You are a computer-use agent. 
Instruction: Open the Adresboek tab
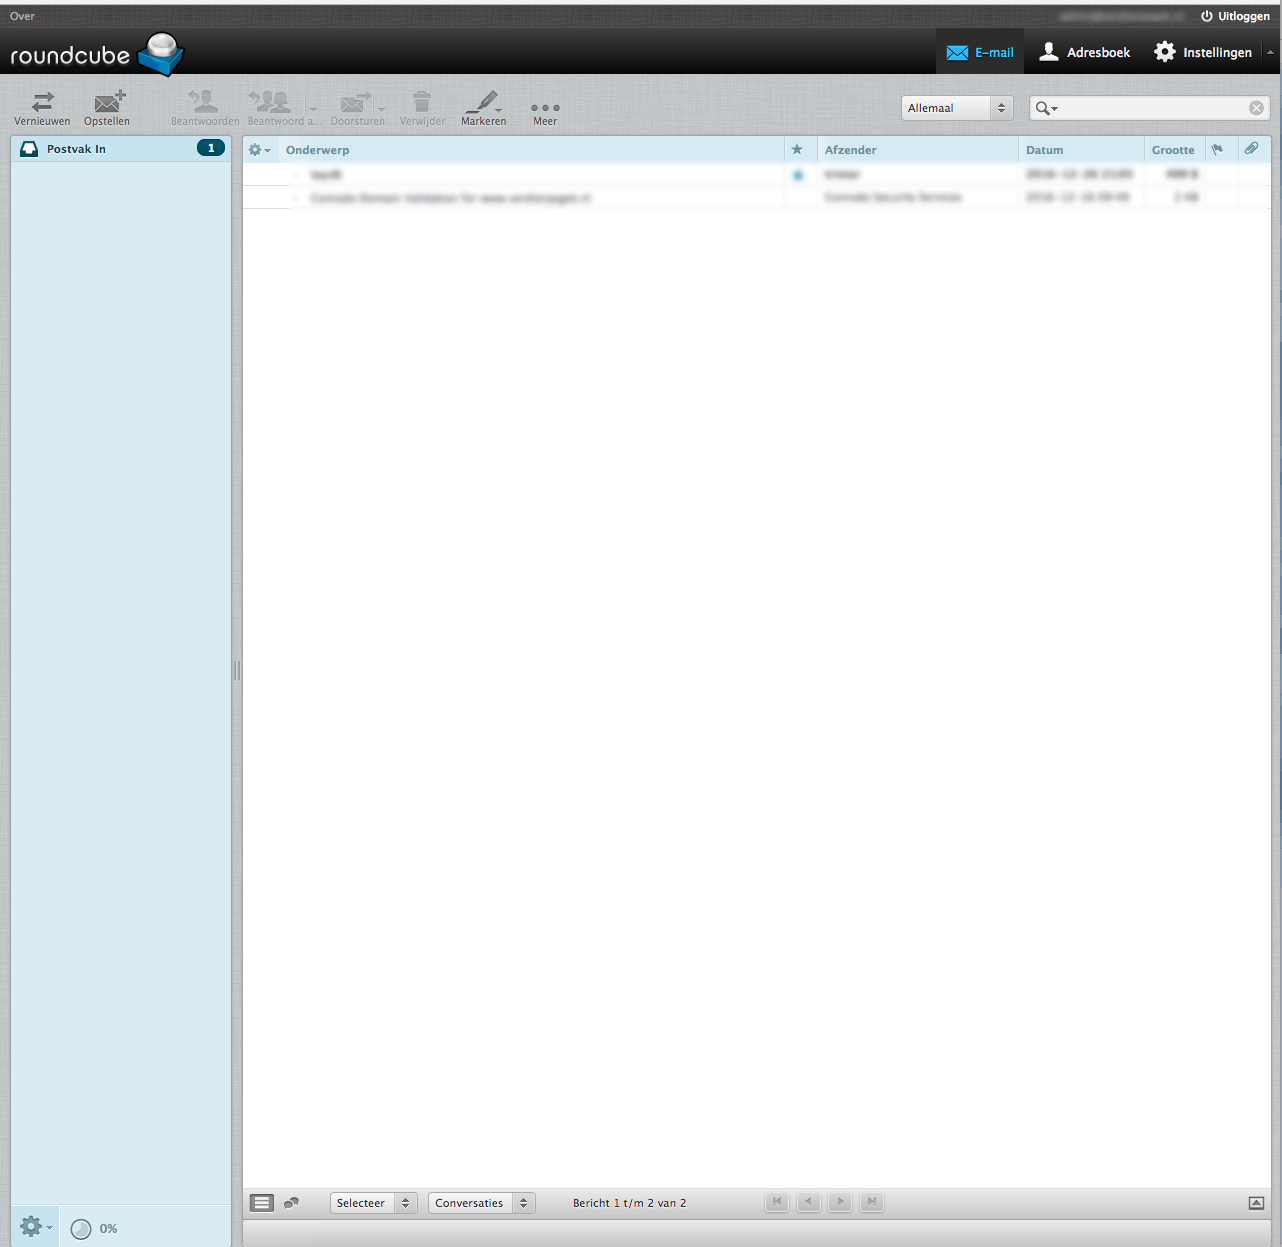(1085, 52)
